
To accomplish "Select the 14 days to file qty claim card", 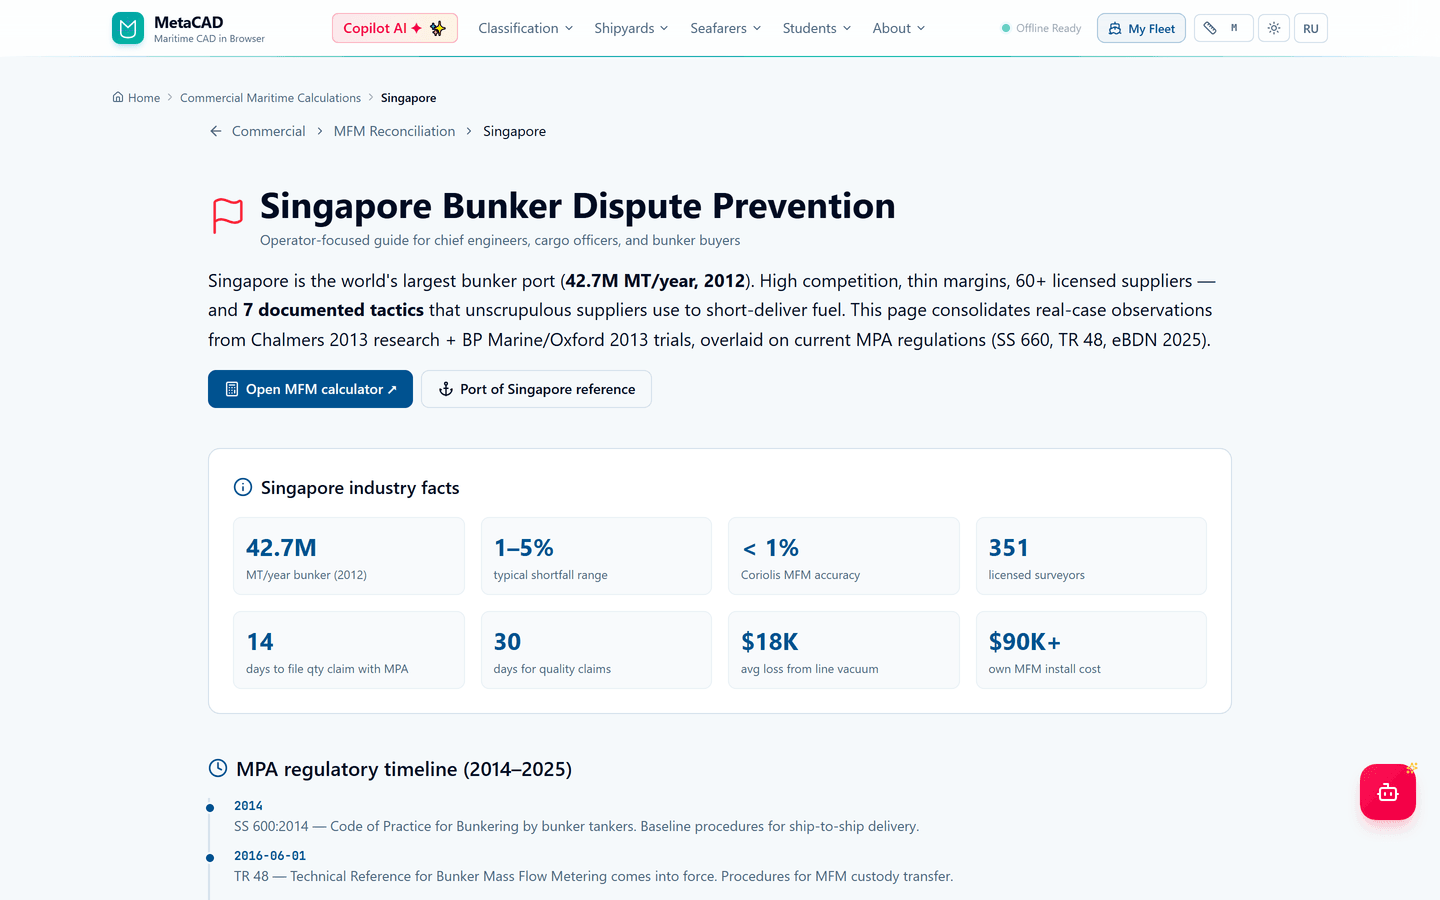I will [349, 650].
